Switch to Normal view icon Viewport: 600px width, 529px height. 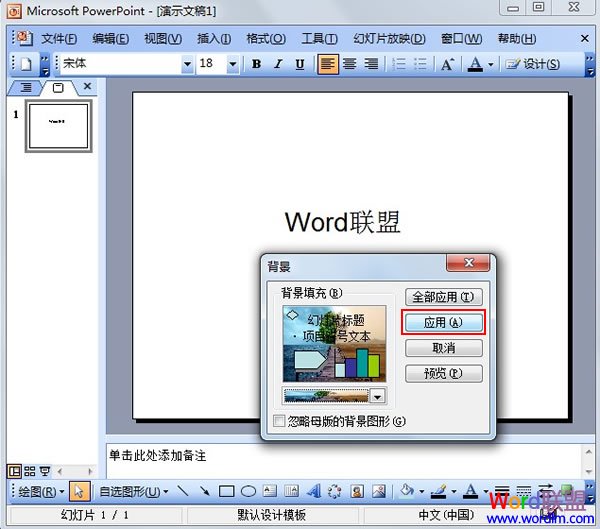tap(15, 471)
